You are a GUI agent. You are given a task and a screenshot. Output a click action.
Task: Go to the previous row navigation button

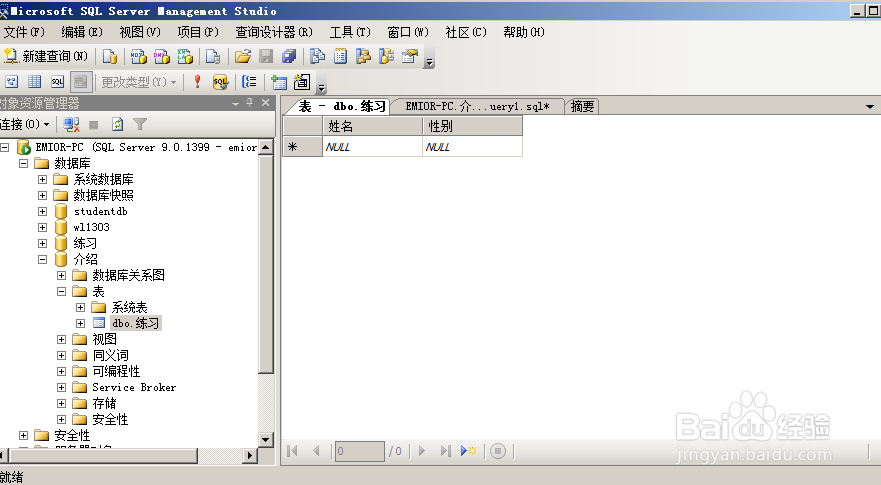[x=316, y=451]
